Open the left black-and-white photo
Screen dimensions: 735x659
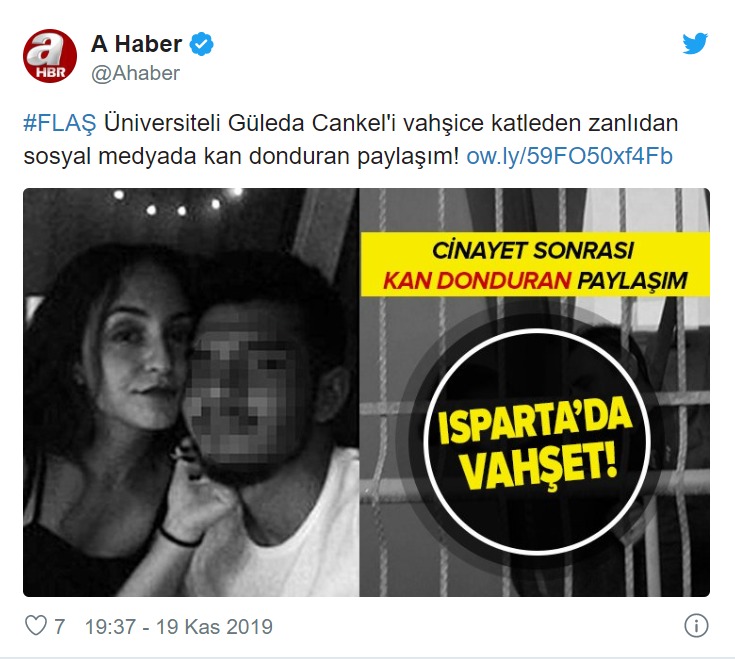[191, 392]
